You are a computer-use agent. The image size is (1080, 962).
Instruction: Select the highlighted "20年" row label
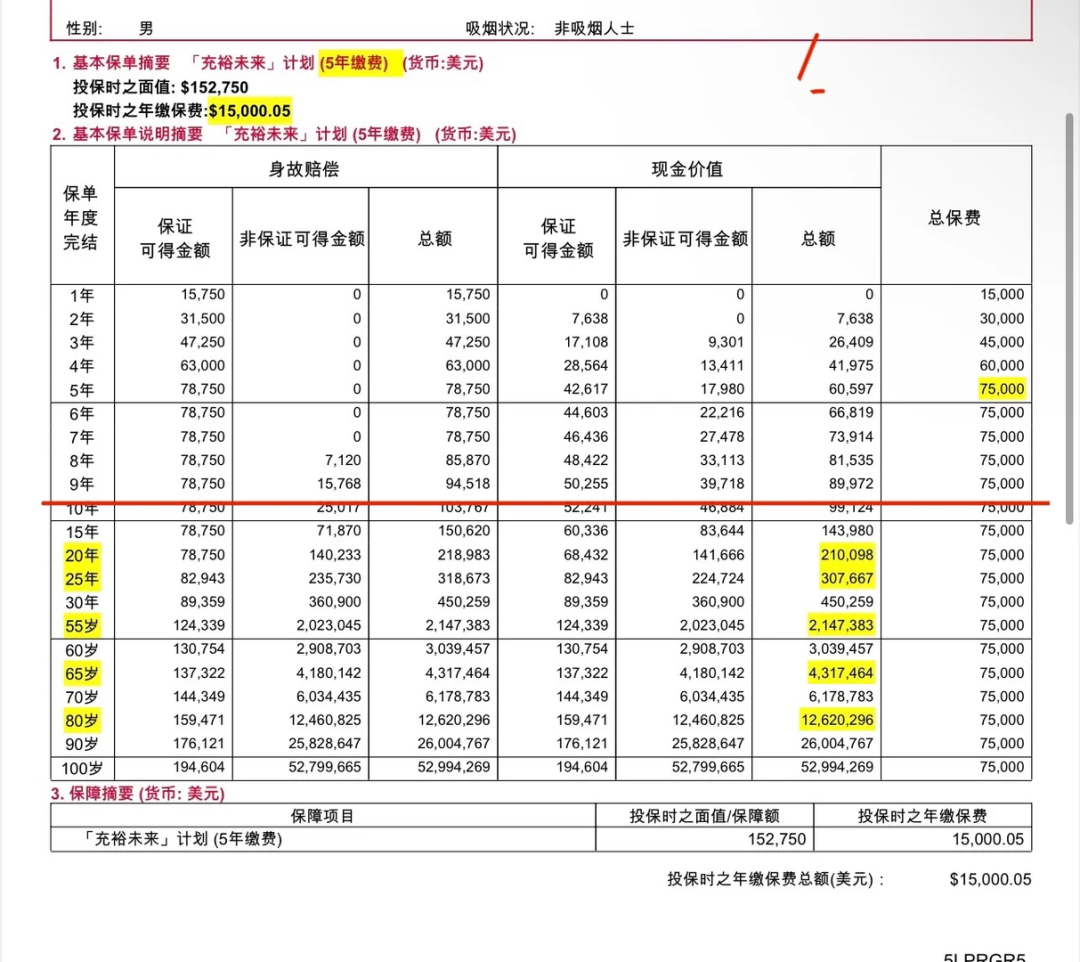84,555
